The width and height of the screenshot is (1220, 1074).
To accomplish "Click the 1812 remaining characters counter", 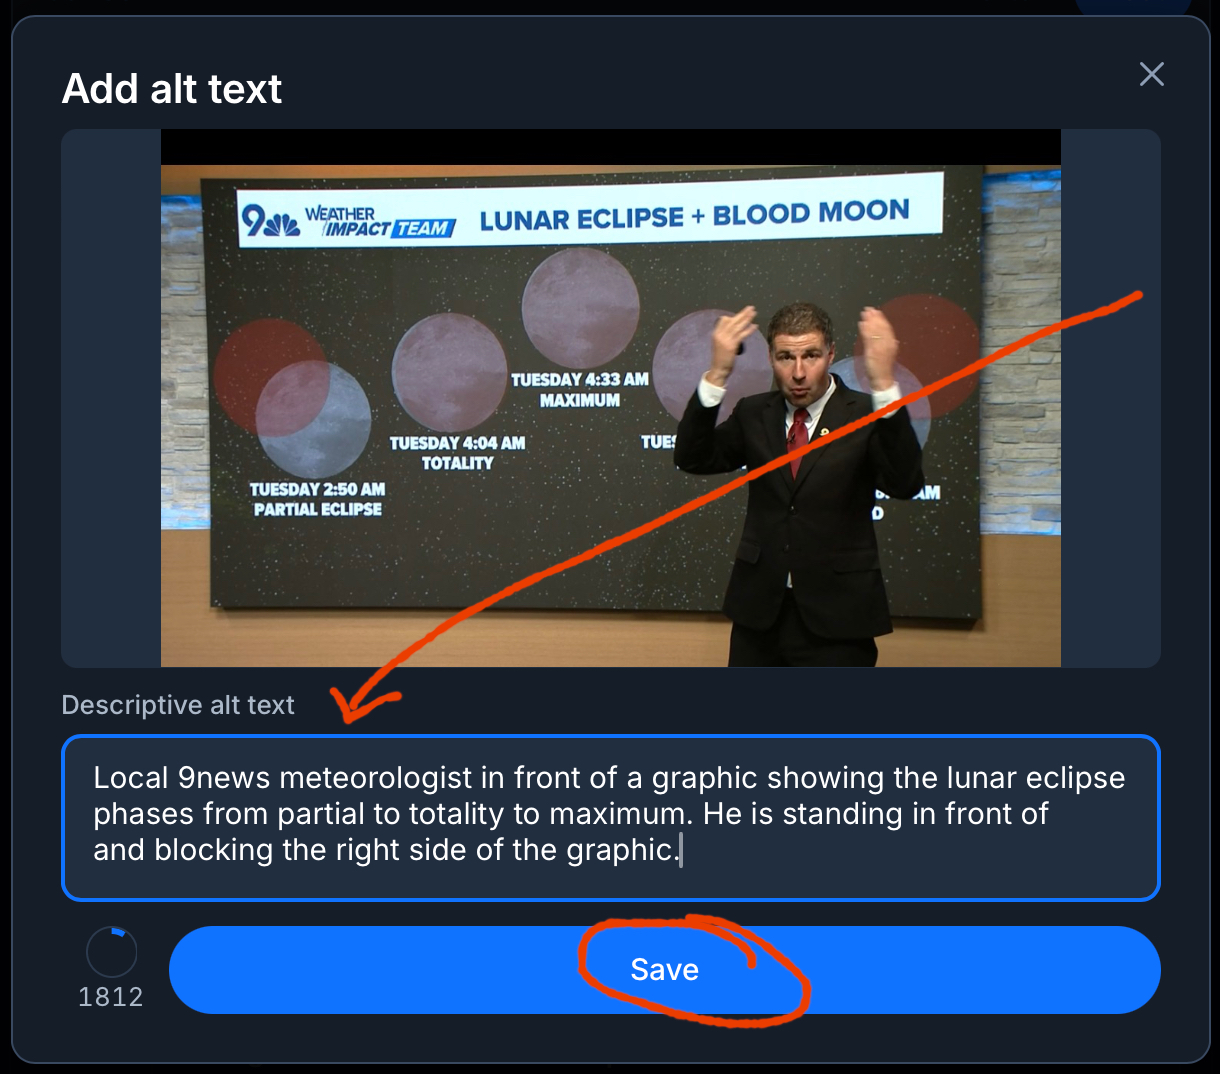I will point(111,997).
